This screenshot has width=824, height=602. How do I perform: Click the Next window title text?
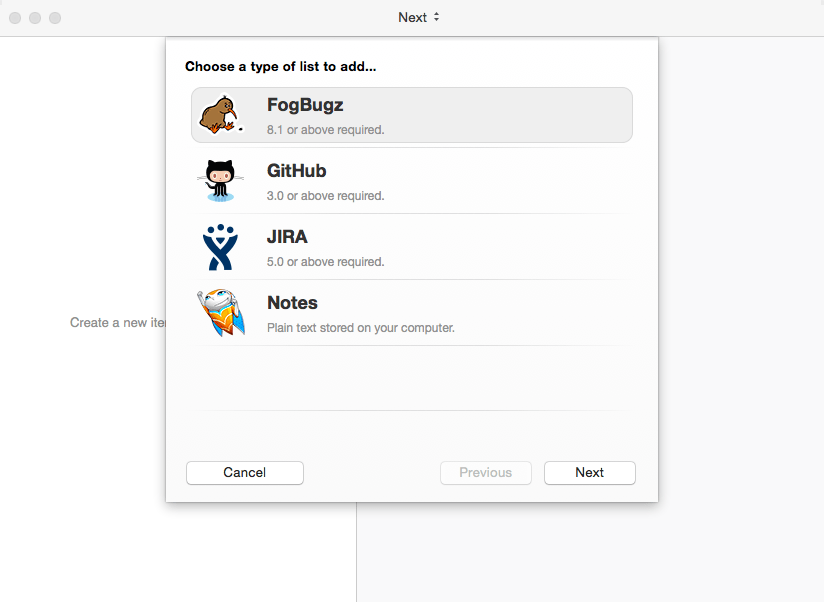pos(413,17)
